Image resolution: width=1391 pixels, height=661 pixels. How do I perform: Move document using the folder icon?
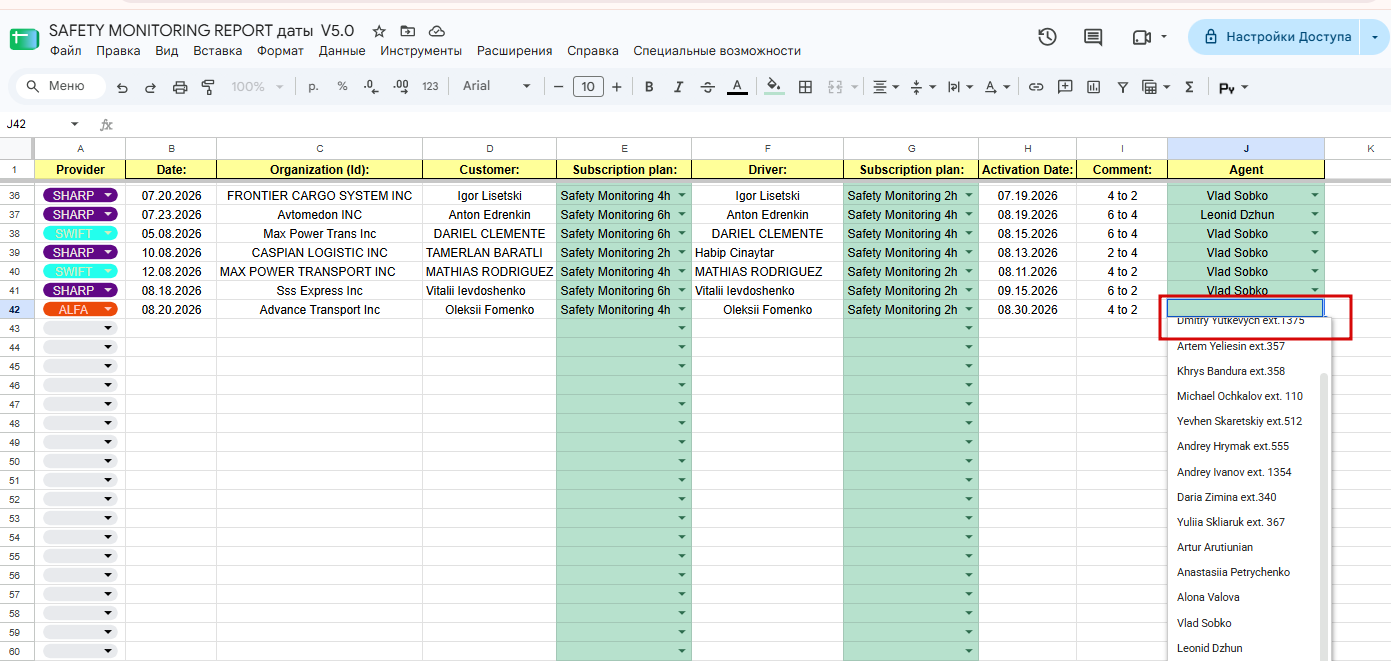pyautogui.click(x=407, y=32)
